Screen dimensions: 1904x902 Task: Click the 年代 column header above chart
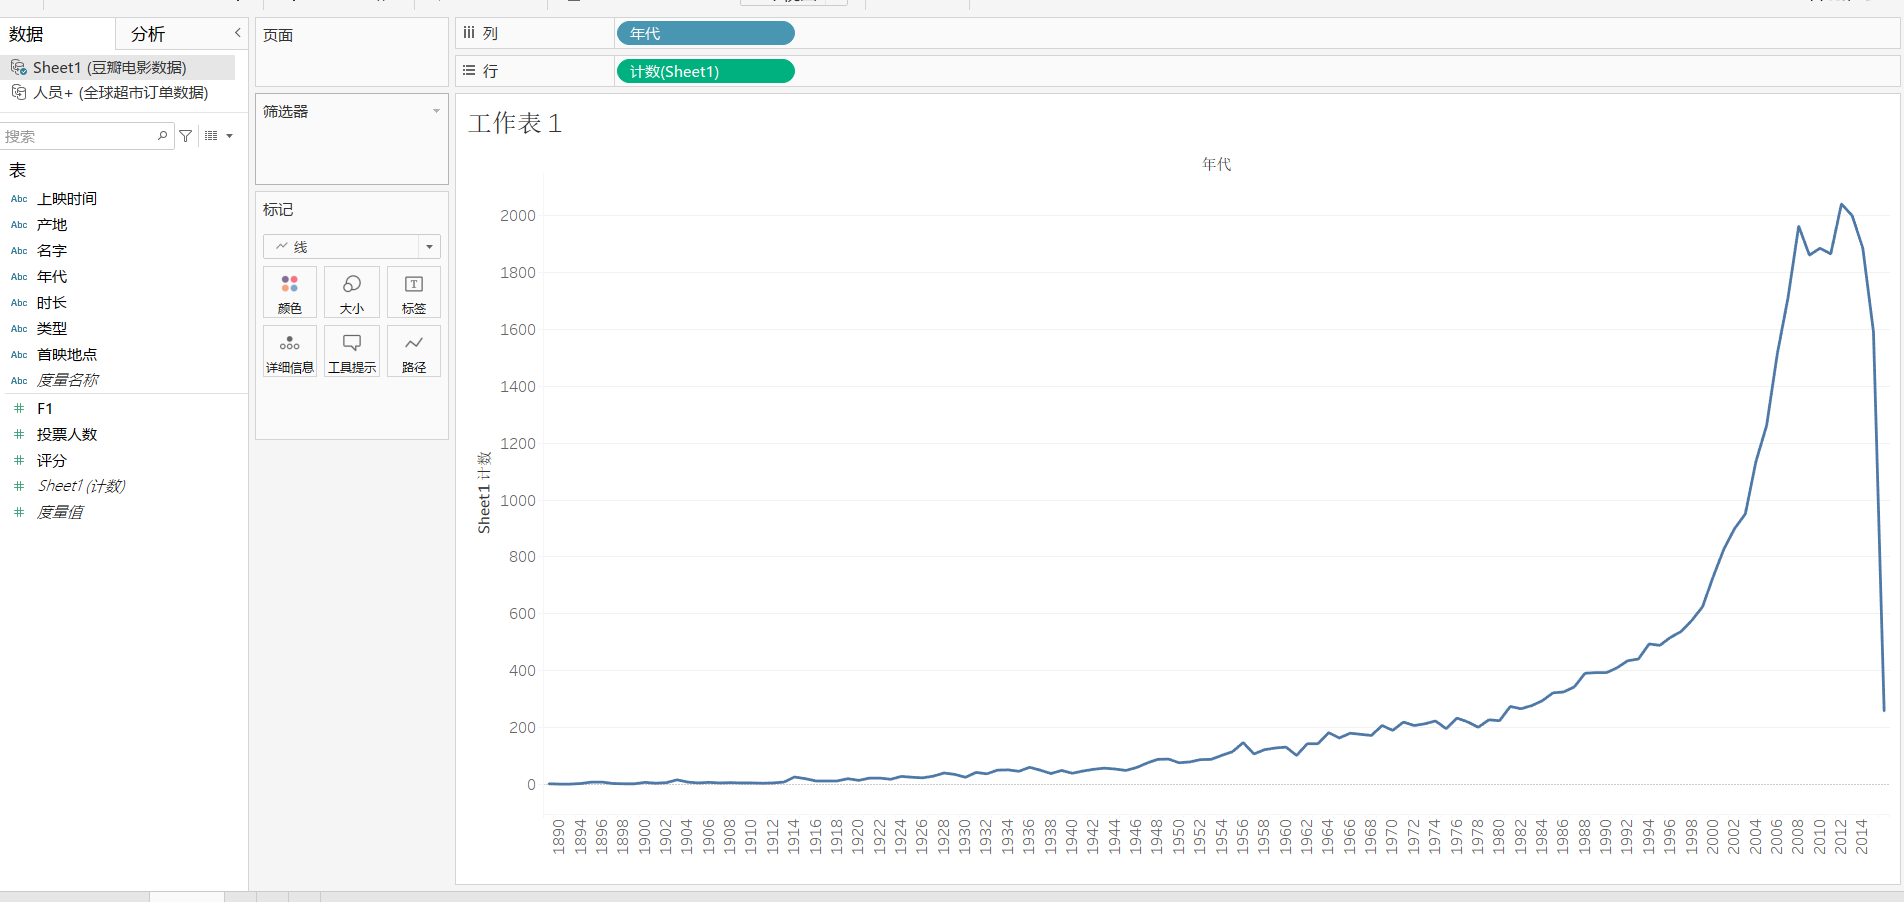pos(1216,164)
